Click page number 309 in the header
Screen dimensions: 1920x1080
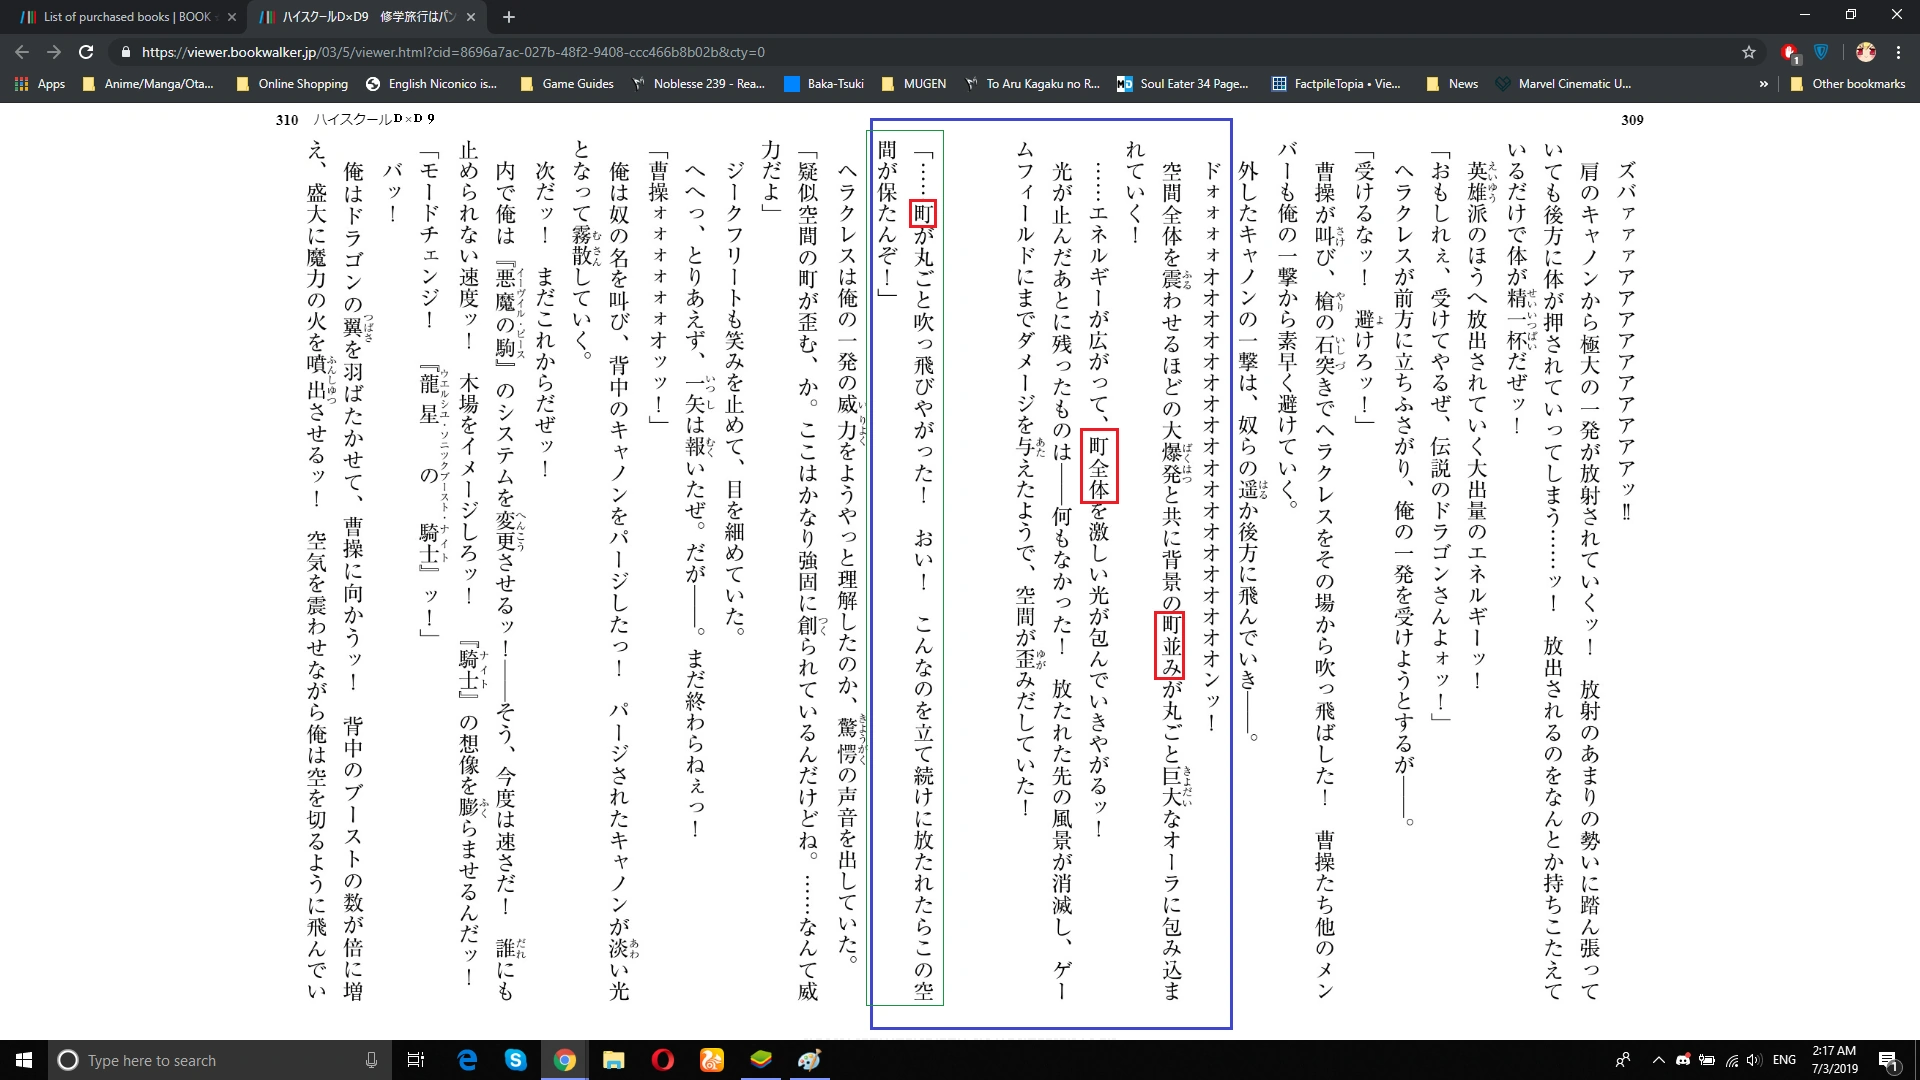1632,120
